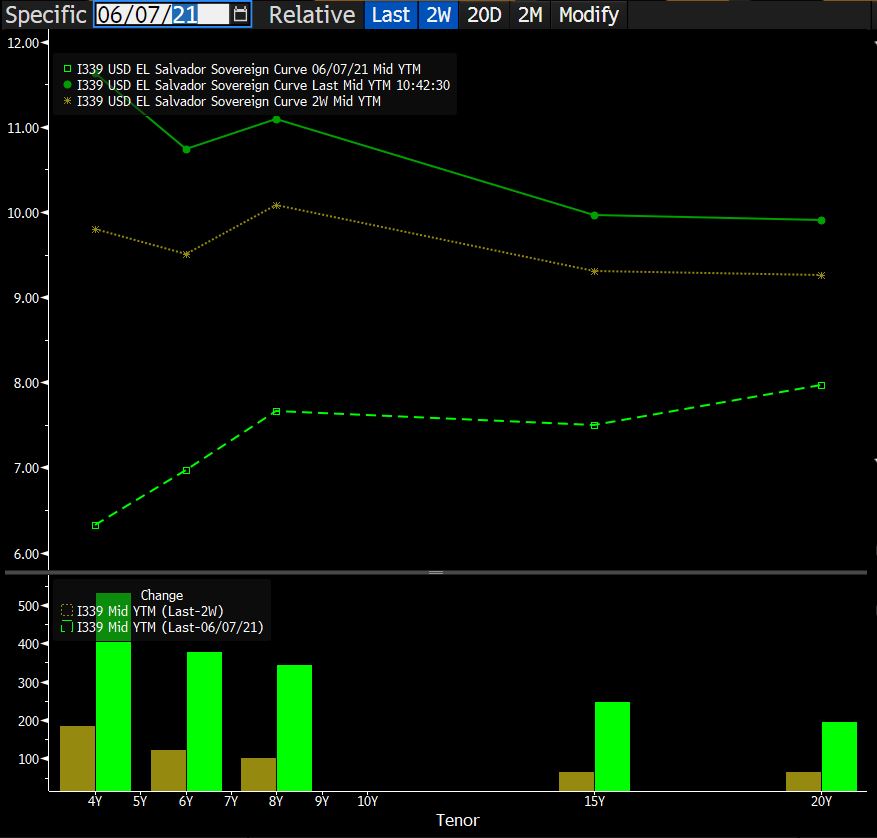Image resolution: width=877 pixels, height=838 pixels.
Task: Enable the 2M relative curve
Action: tap(530, 15)
